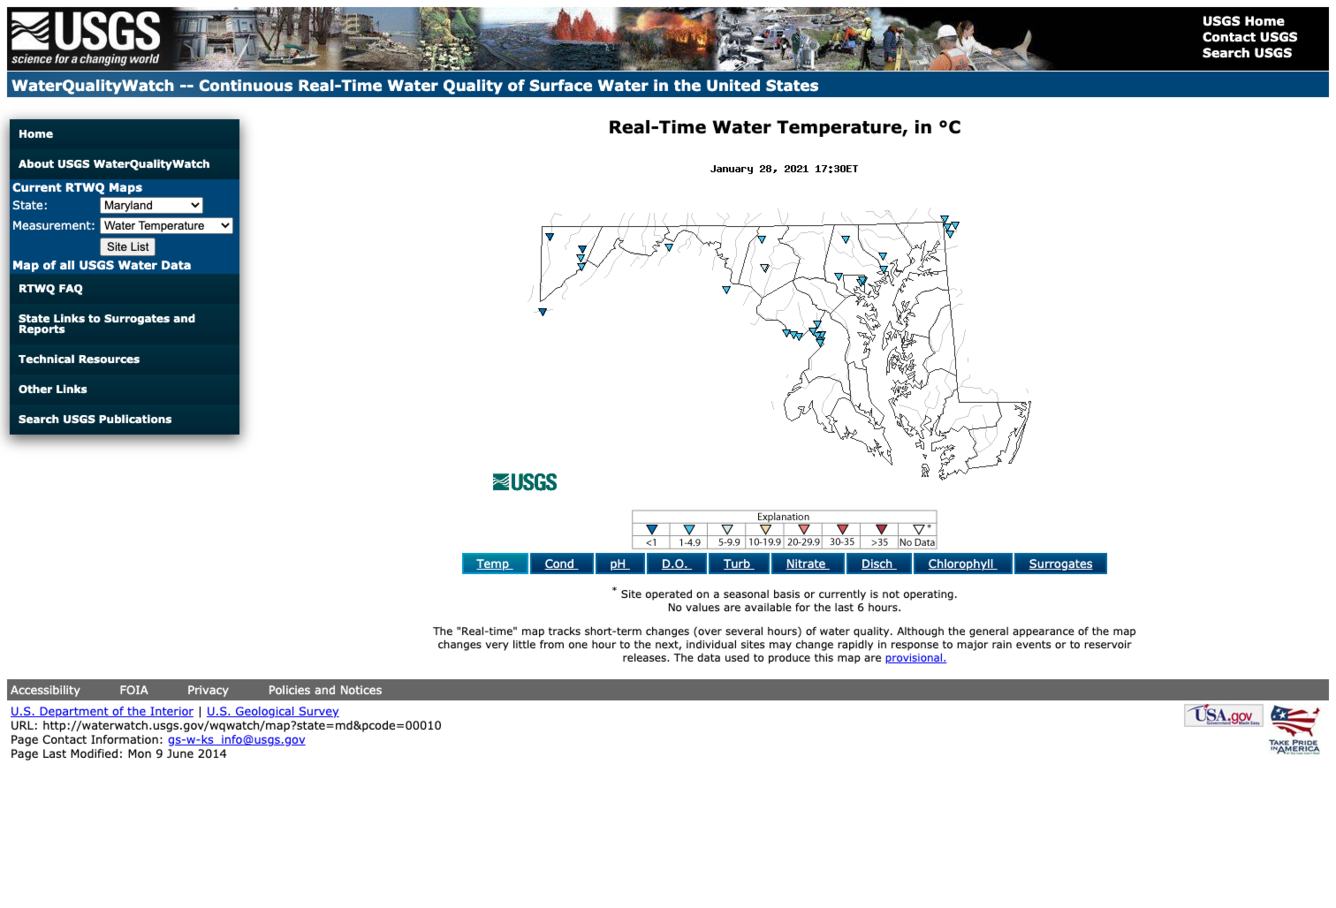Select the blue "<1" legend triangle
Image resolution: width=1336 pixels, height=908 pixels.
tap(651, 530)
